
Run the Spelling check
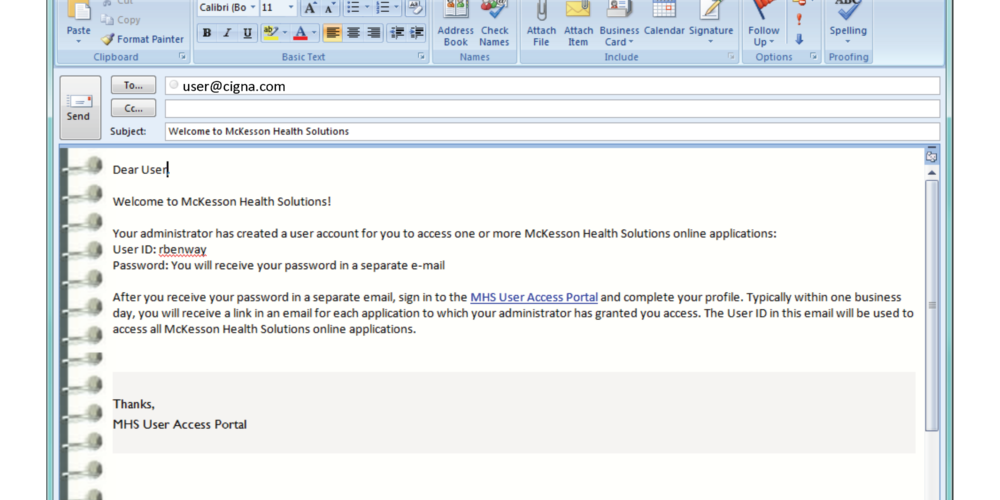847,20
